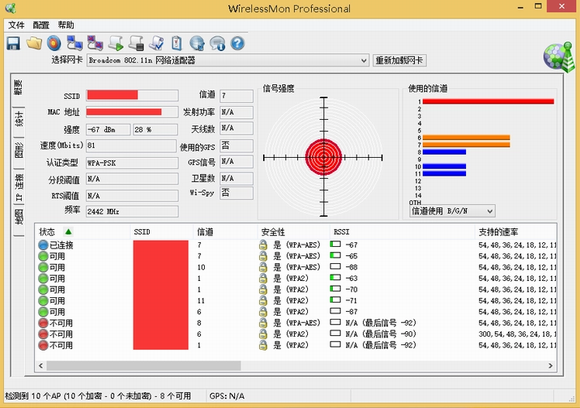The height and width of the screenshot is (408, 580).
Task: Open the 帮助 menu
Action: (66, 25)
